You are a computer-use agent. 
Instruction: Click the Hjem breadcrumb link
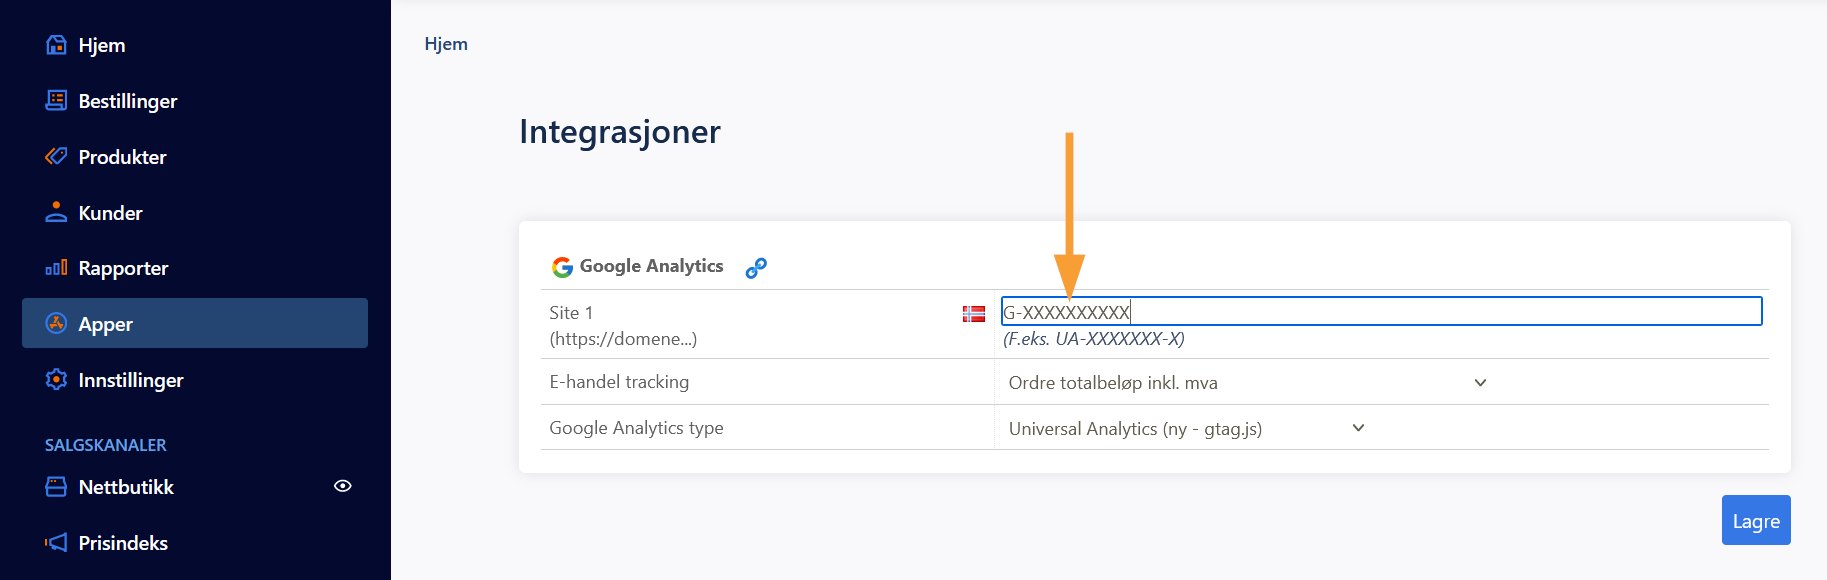click(446, 44)
